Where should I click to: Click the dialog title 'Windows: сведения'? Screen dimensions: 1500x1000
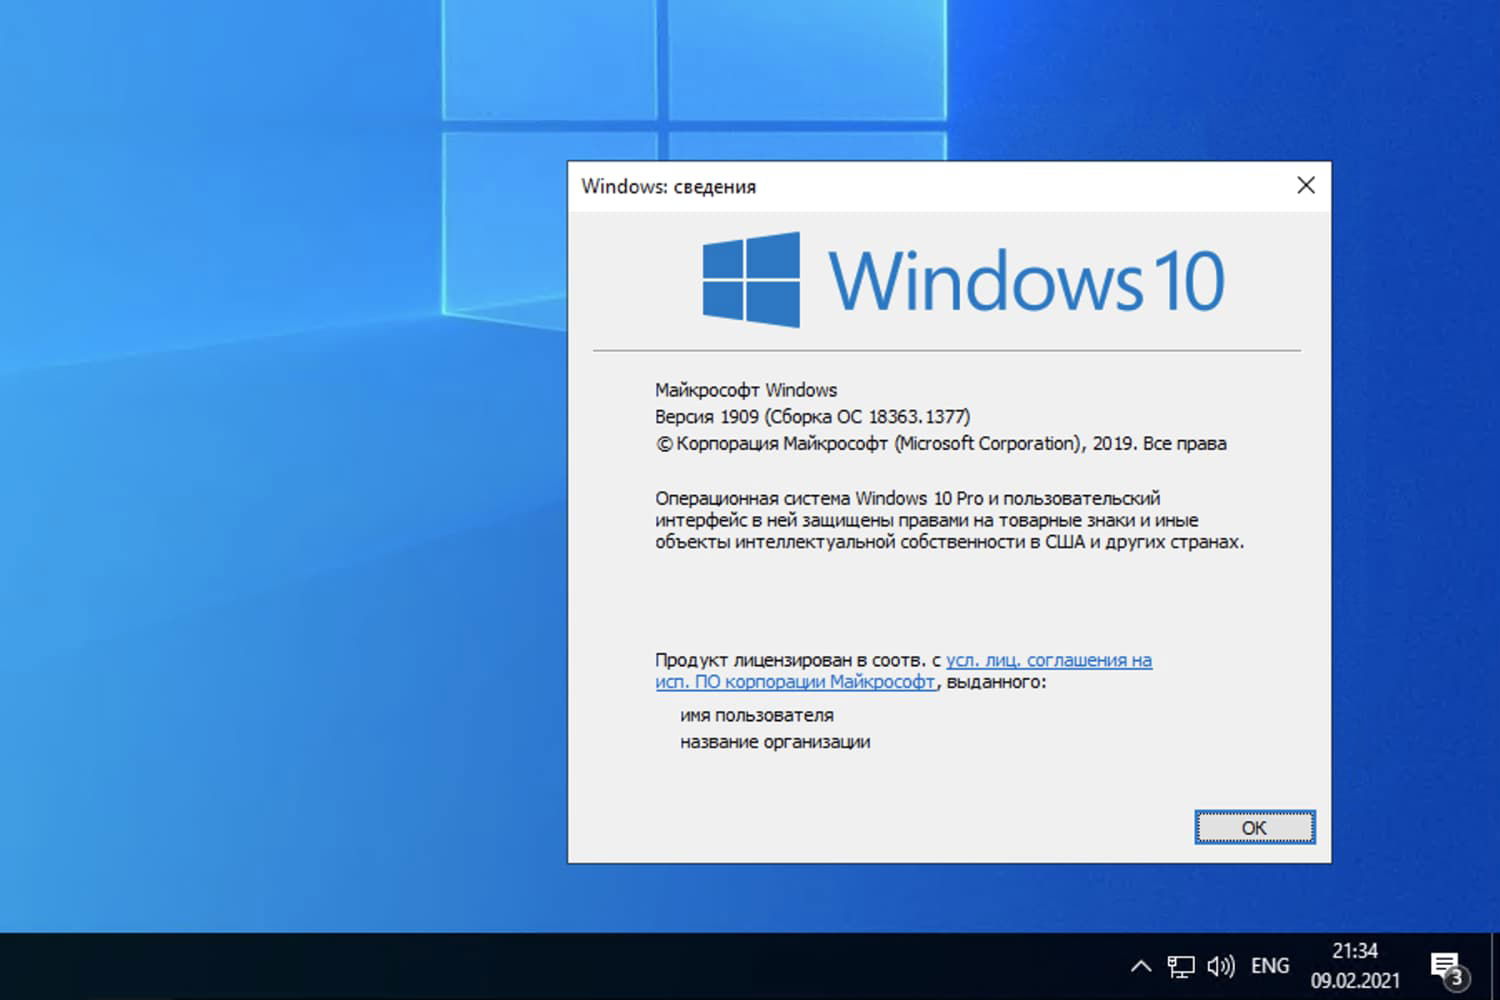669,186
